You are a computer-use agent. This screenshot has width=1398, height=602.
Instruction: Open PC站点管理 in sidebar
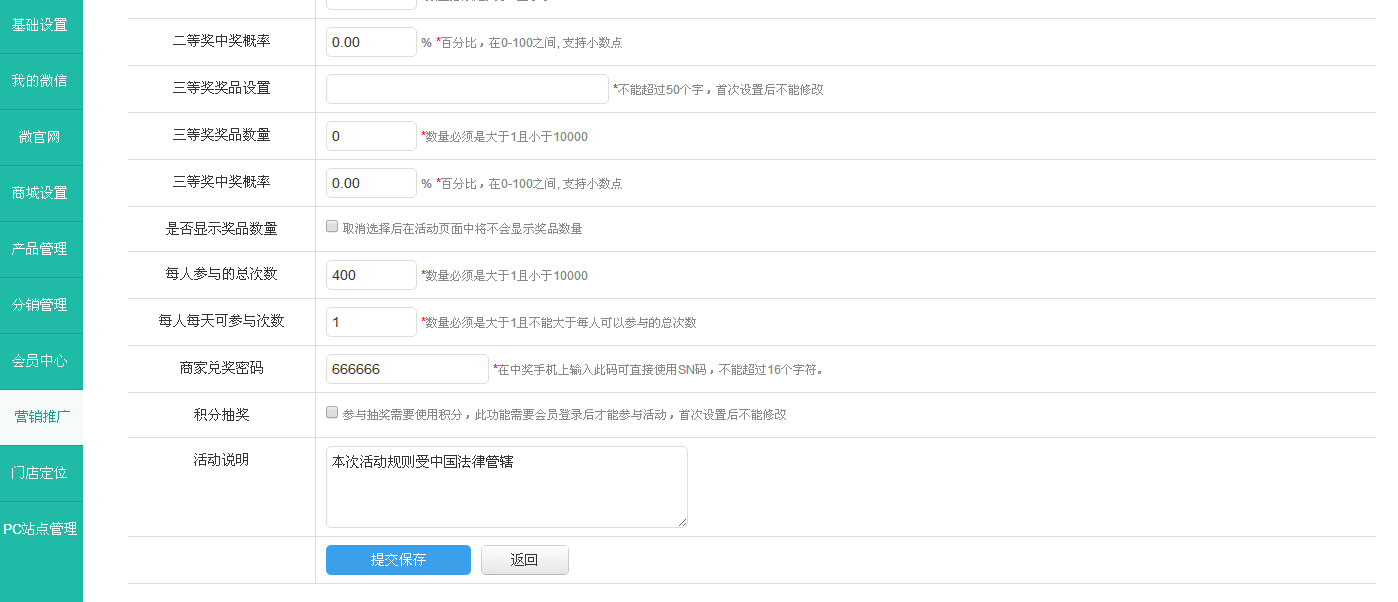click(x=40, y=529)
